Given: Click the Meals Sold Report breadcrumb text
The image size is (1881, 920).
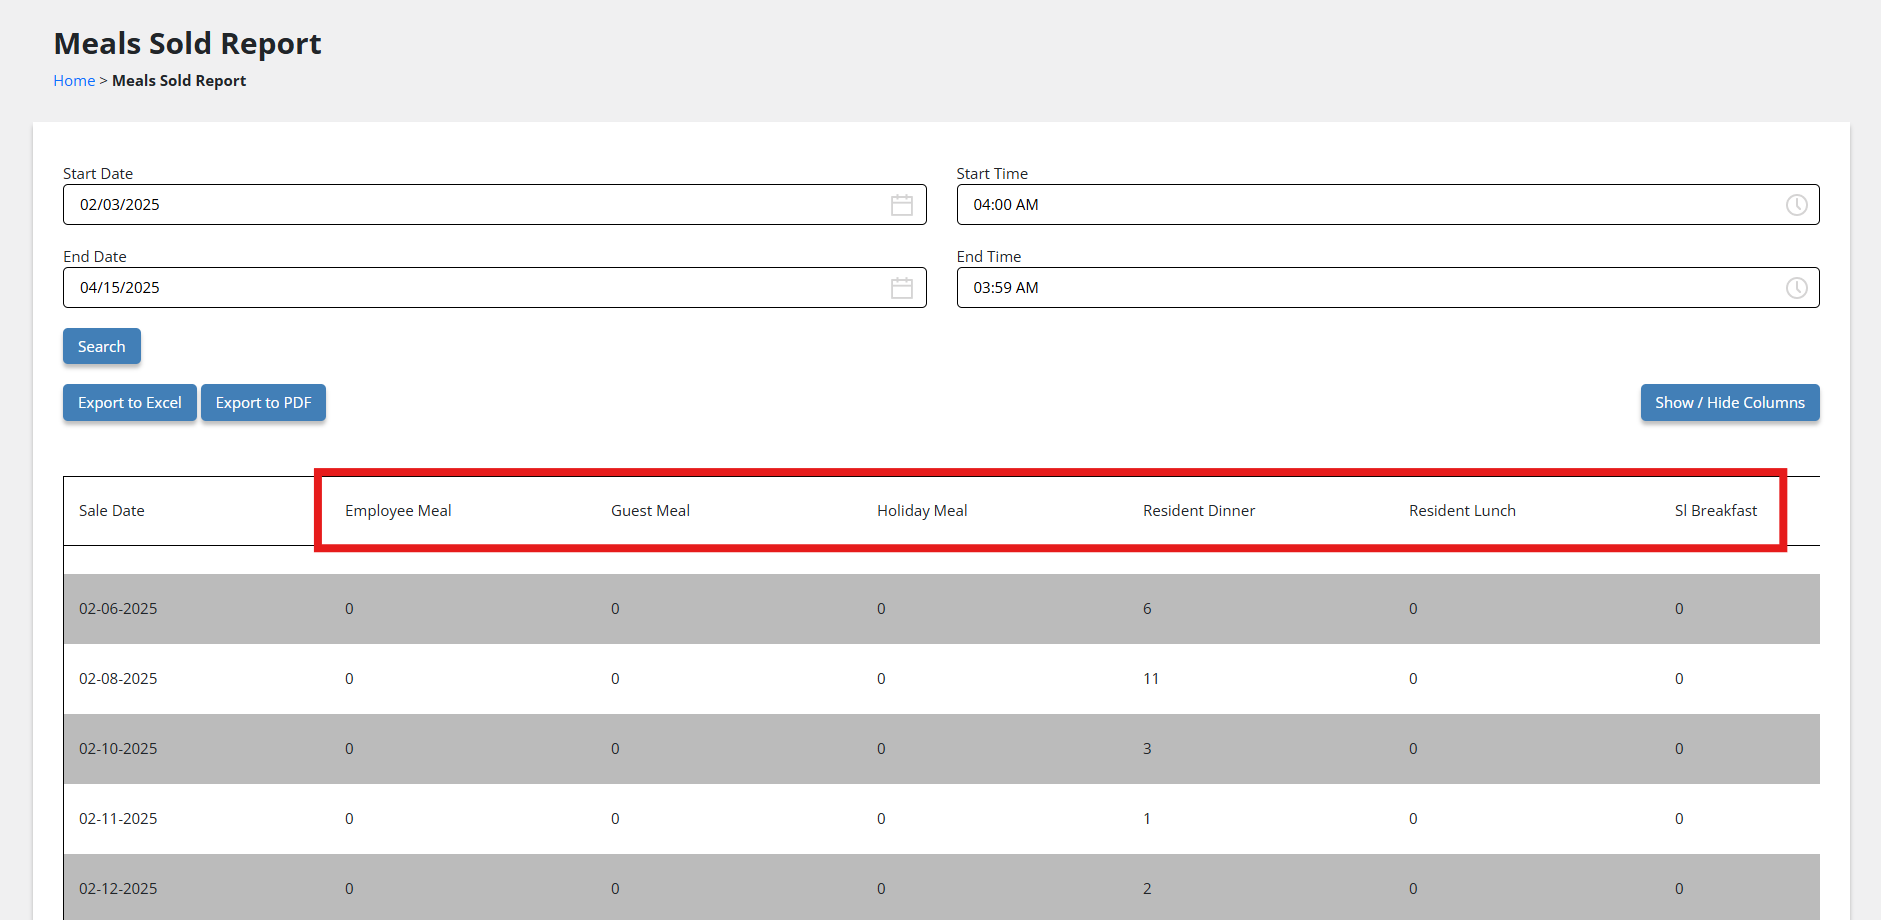Looking at the screenshot, I should coord(179,81).
